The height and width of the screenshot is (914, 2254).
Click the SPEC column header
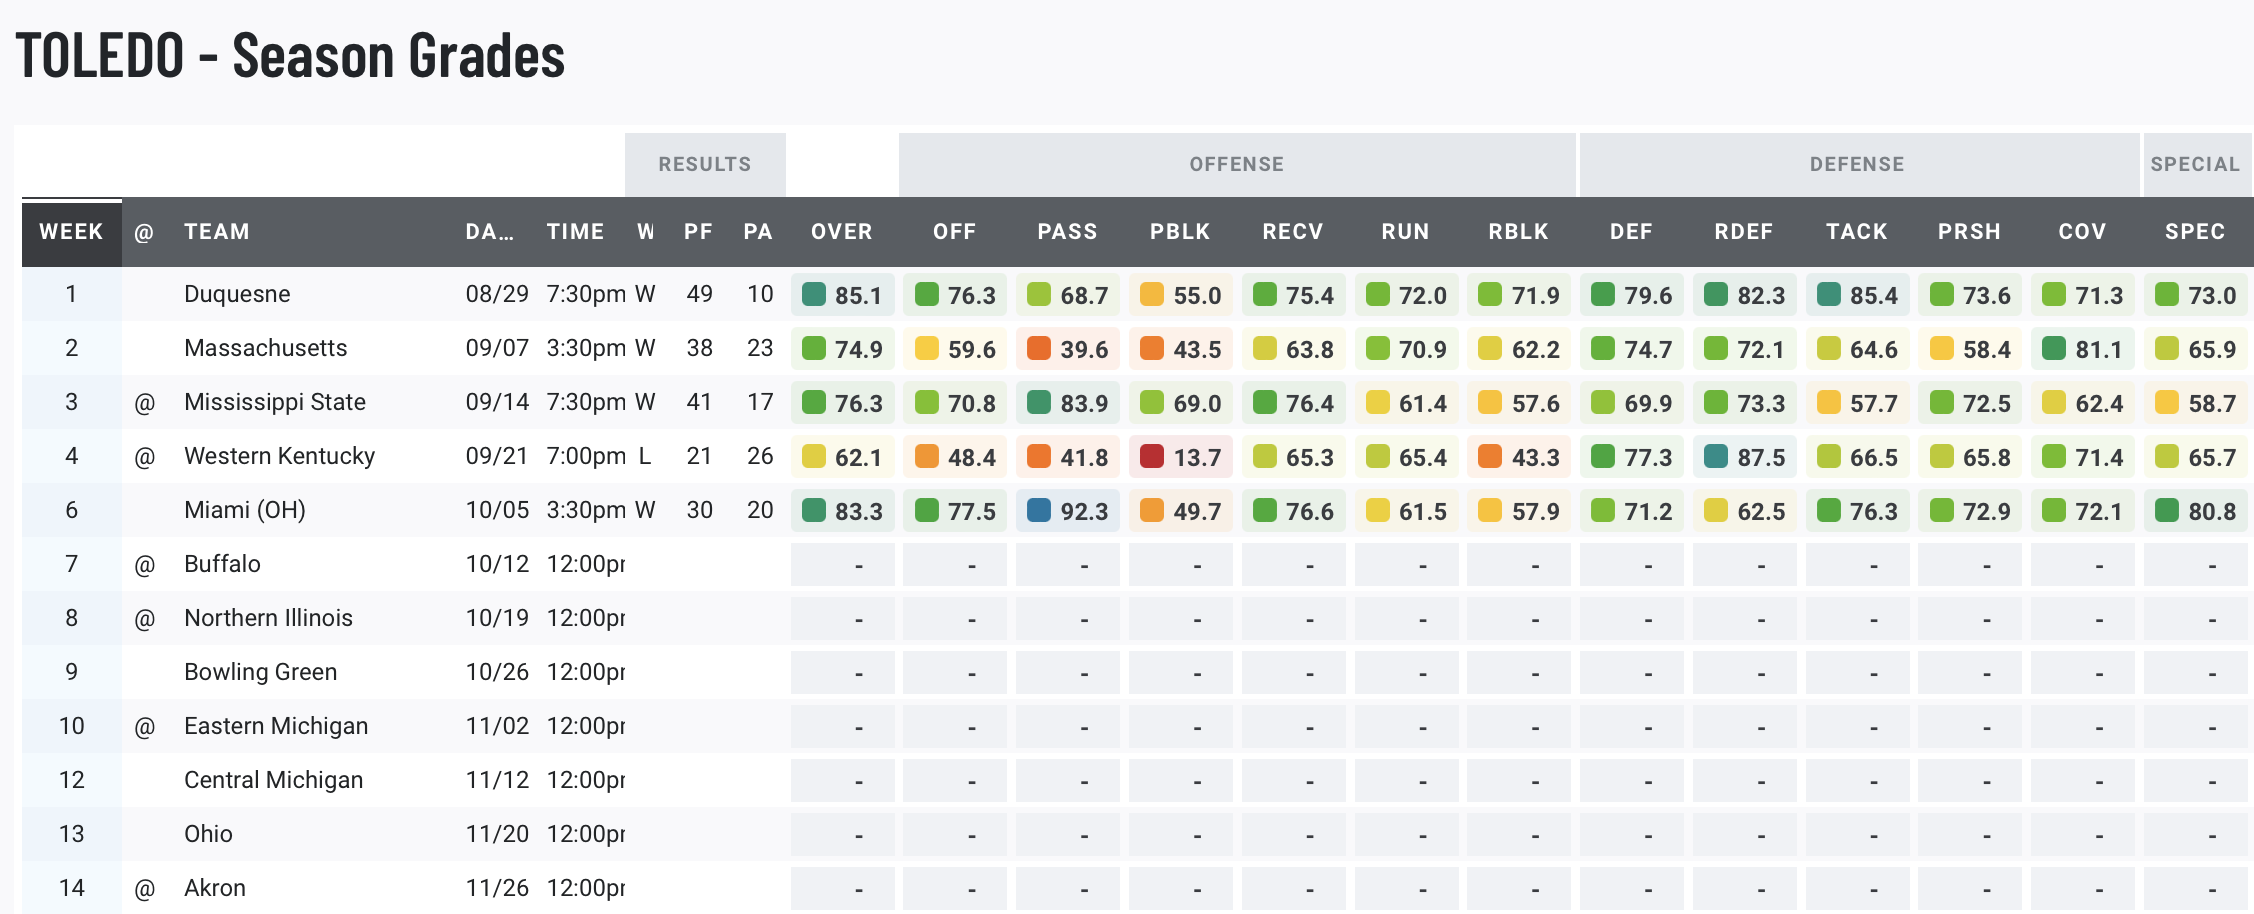(x=2195, y=232)
